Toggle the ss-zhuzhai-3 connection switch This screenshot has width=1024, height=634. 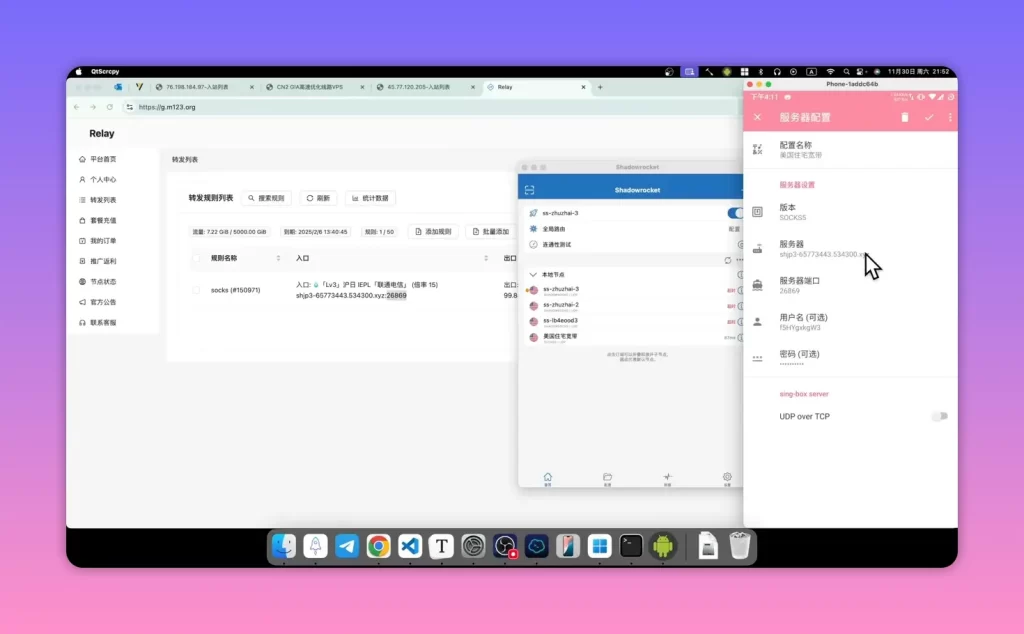click(735, 213)
